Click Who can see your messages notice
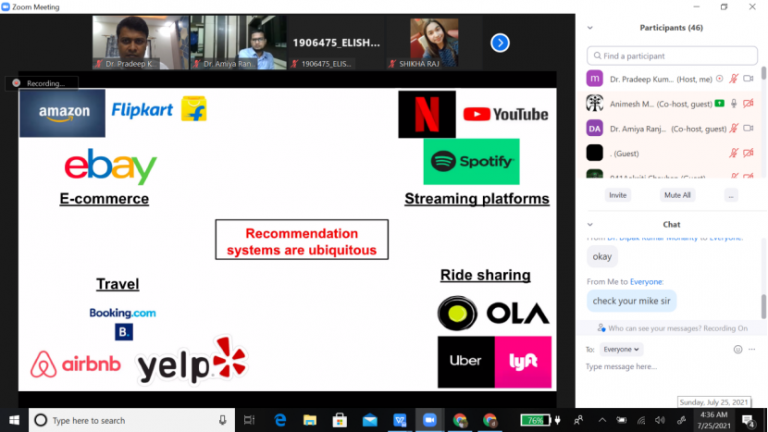This screenshot has width=768, height=432. [x=672, y=328]
